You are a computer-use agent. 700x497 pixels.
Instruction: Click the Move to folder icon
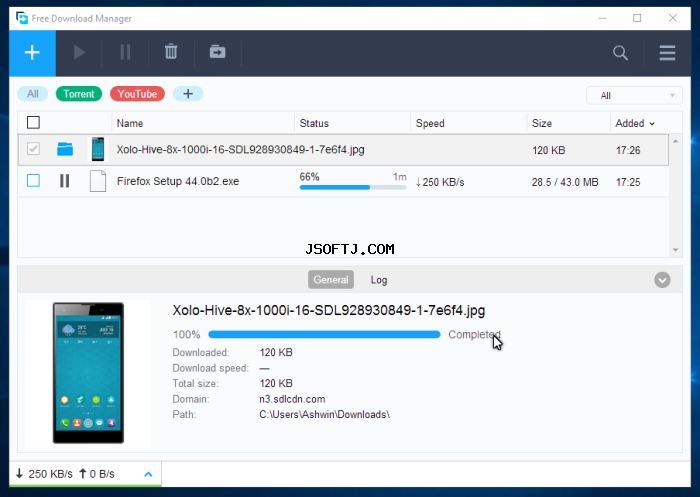click(217, 52)
